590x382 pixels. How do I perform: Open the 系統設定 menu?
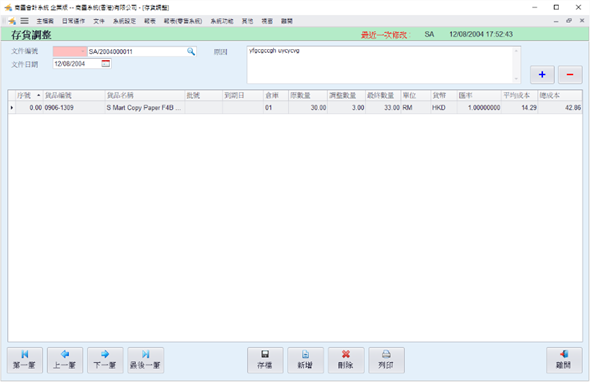[x=124, y=21]
